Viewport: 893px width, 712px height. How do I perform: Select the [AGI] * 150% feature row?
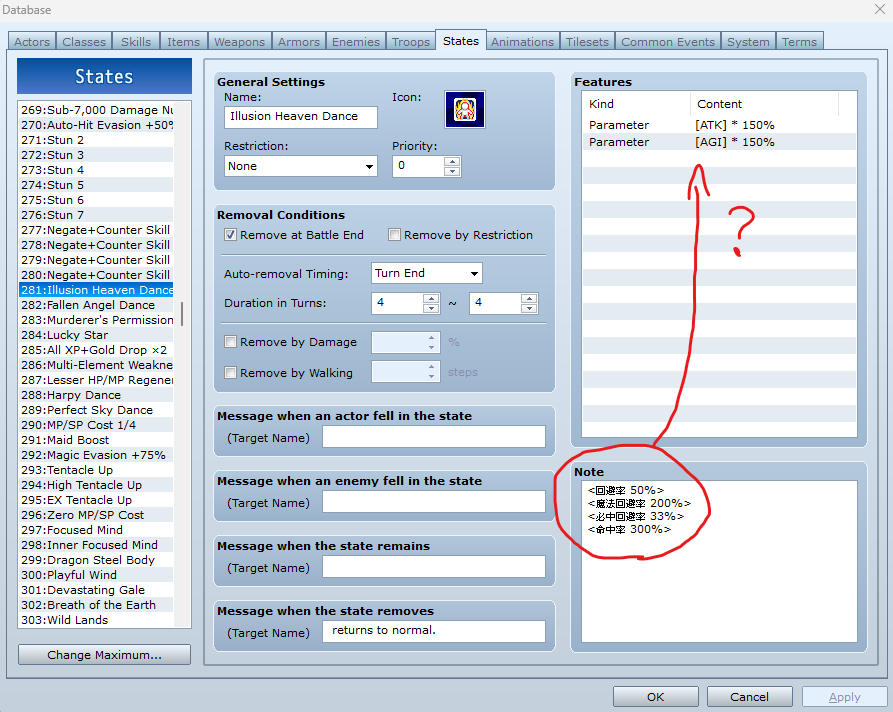(719, 142)
